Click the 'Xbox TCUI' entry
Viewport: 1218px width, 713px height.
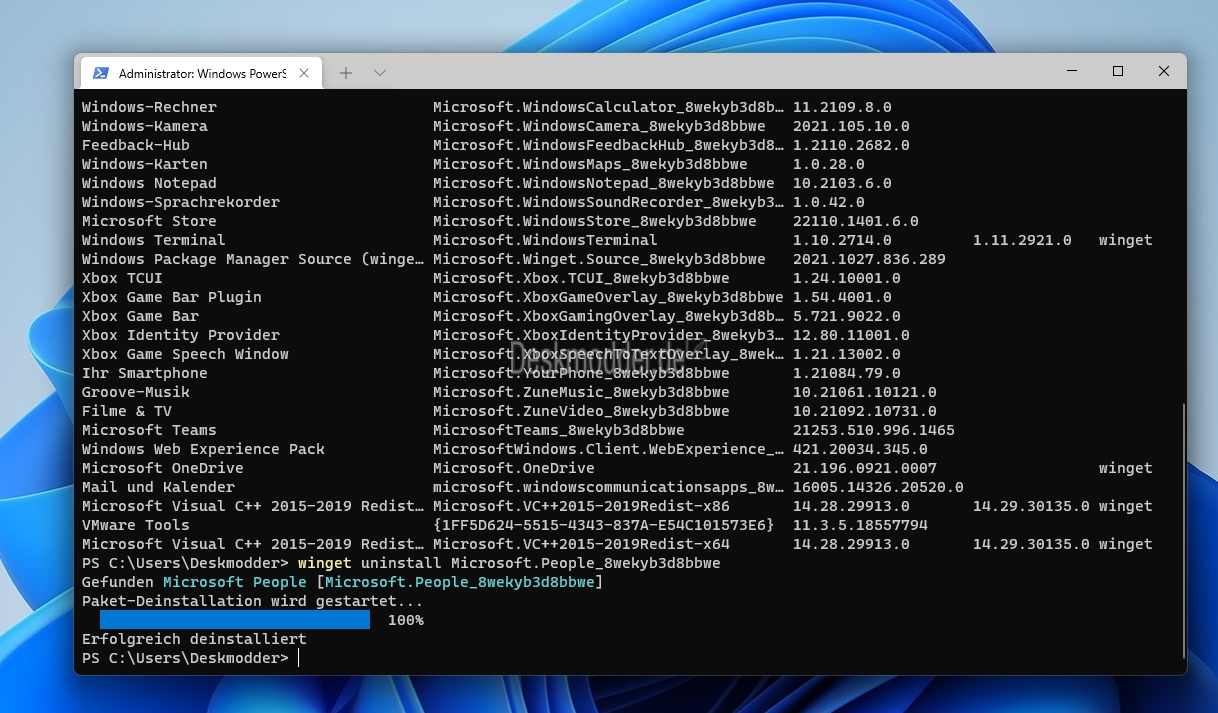coord(122,278)
